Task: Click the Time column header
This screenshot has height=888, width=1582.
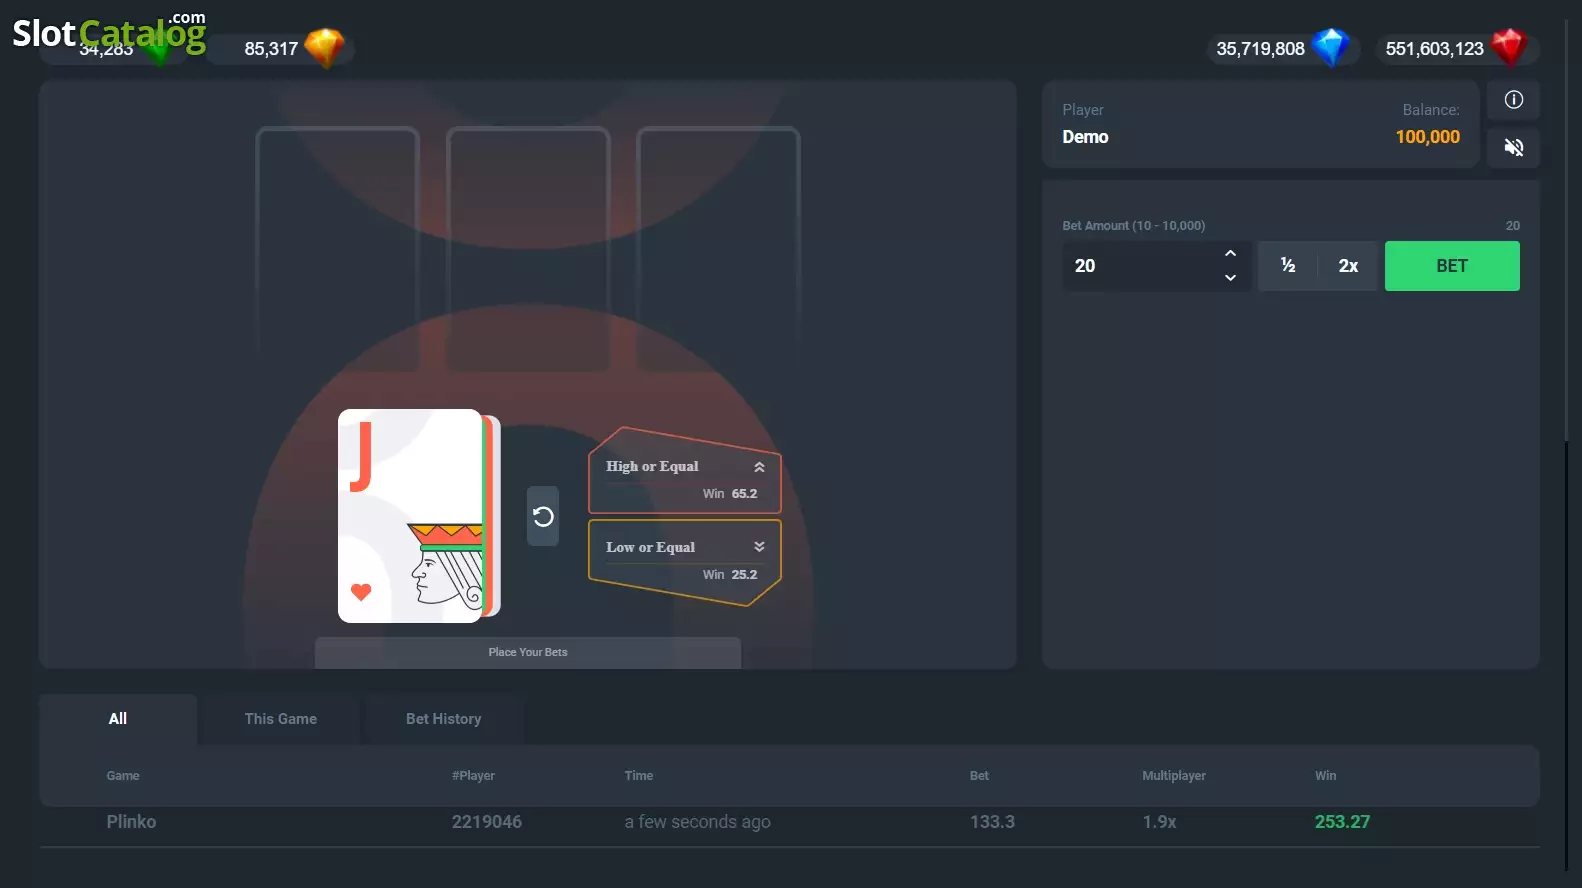Action: [x=639, y=776]
